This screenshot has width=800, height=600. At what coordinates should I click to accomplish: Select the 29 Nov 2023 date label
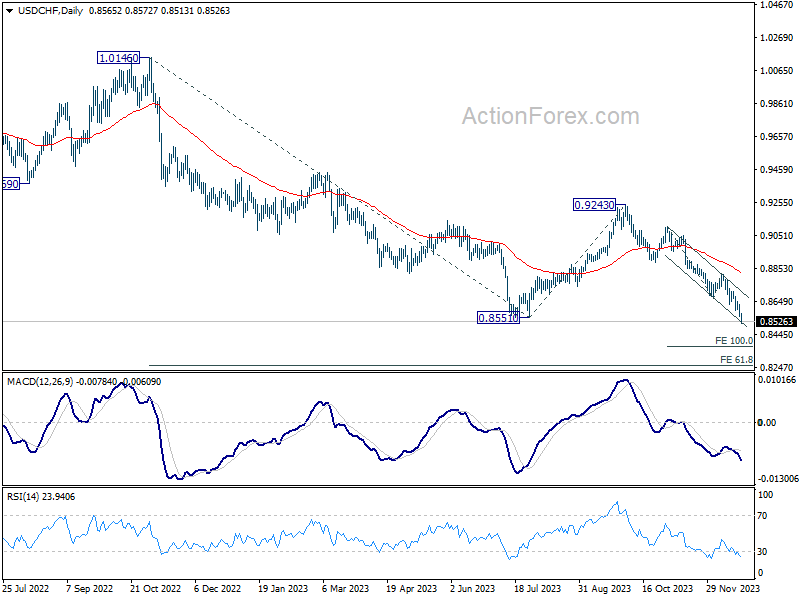pos(733,588)
